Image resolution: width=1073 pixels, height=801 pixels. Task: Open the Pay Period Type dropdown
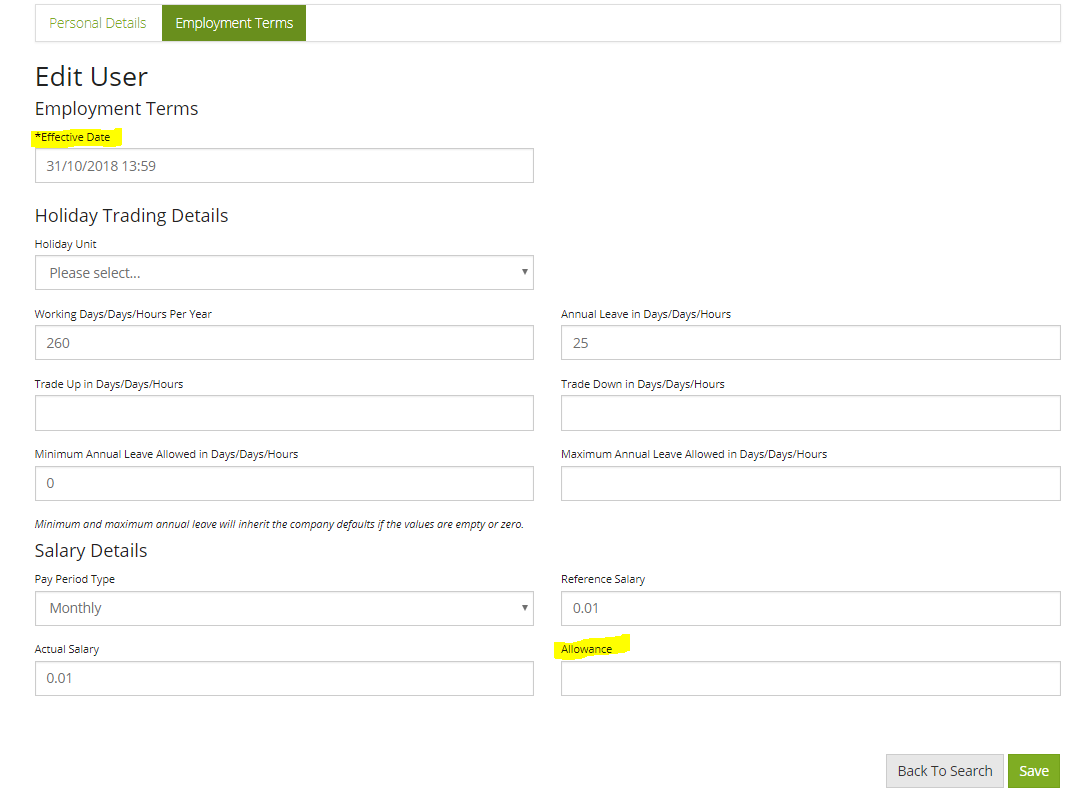[284, 608]
